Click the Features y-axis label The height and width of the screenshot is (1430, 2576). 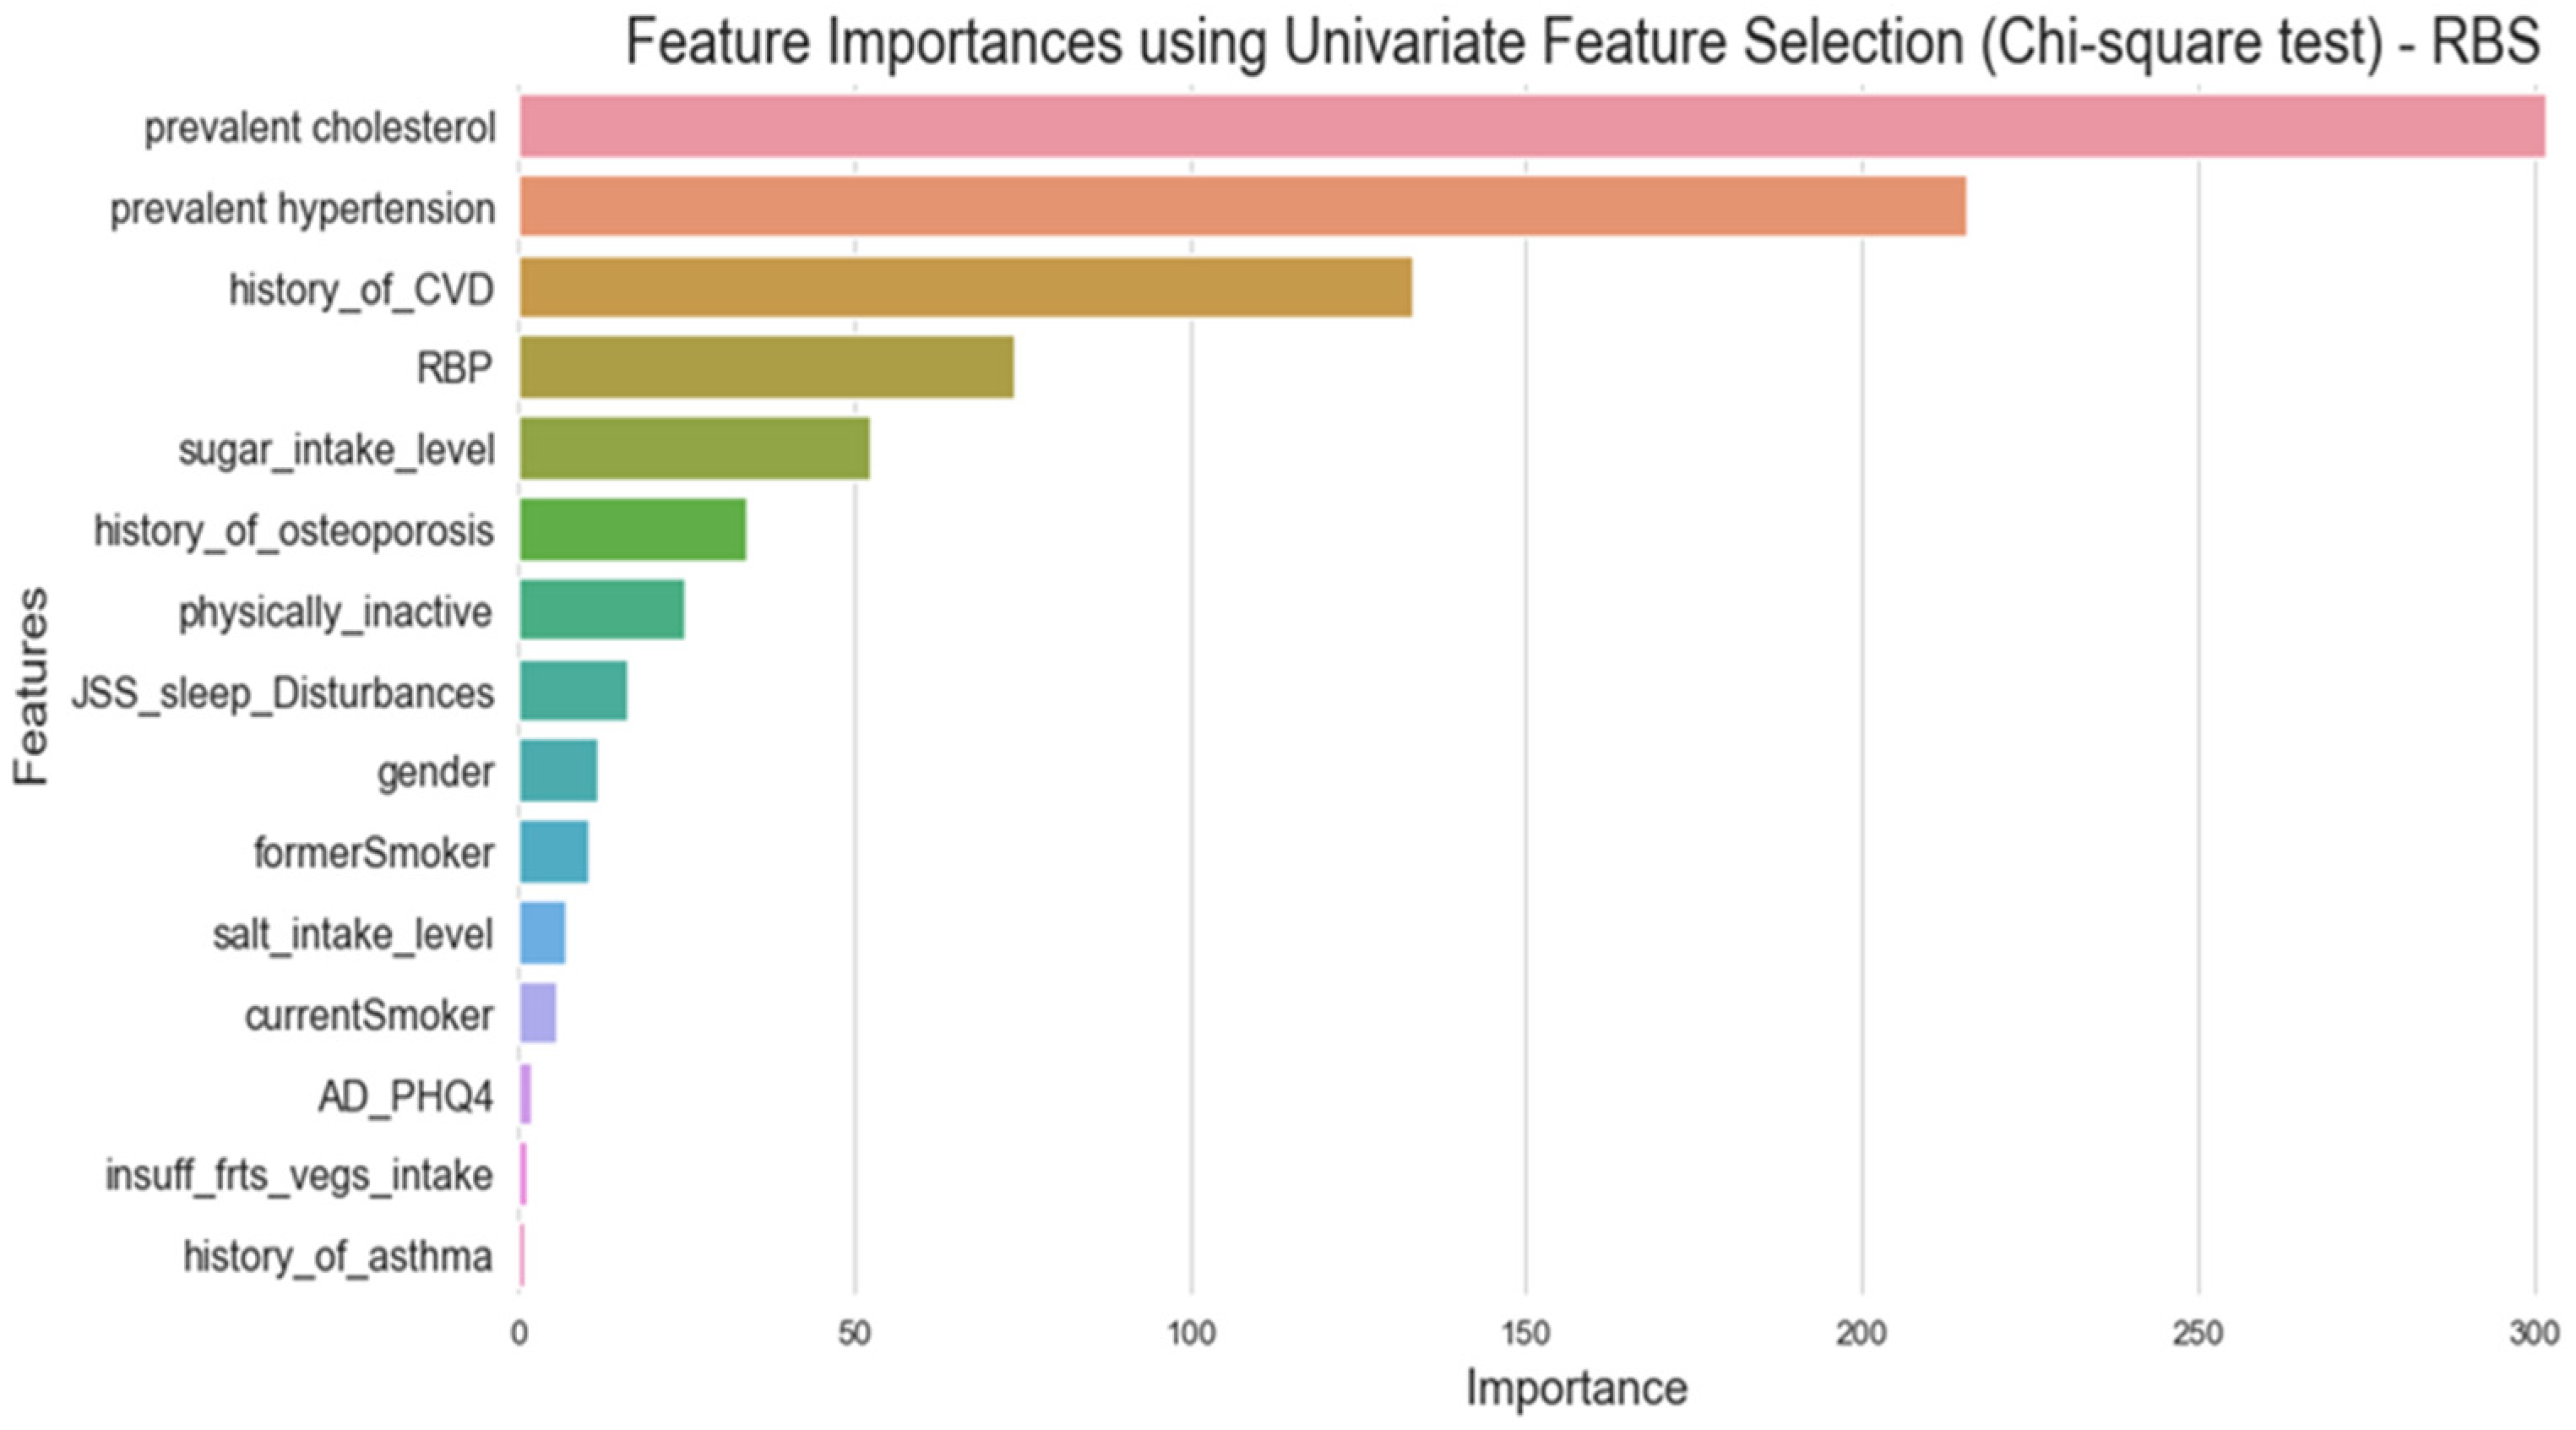coord(32,686)
